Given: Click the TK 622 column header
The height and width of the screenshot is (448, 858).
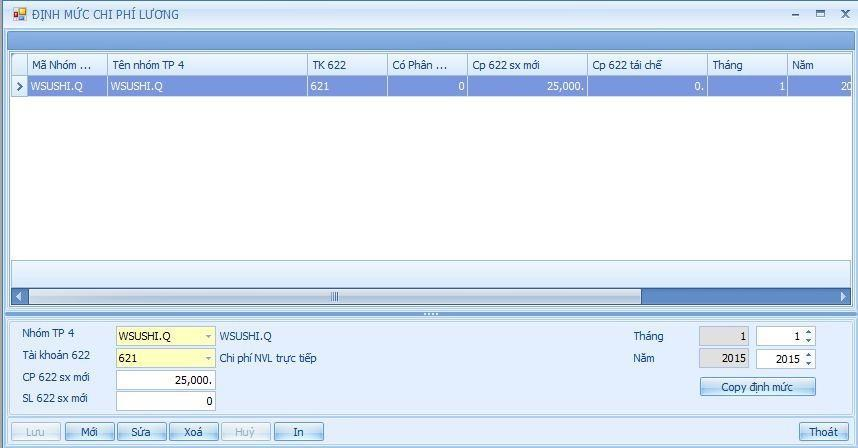Looking at the screenshot, I should coord(347,65).
